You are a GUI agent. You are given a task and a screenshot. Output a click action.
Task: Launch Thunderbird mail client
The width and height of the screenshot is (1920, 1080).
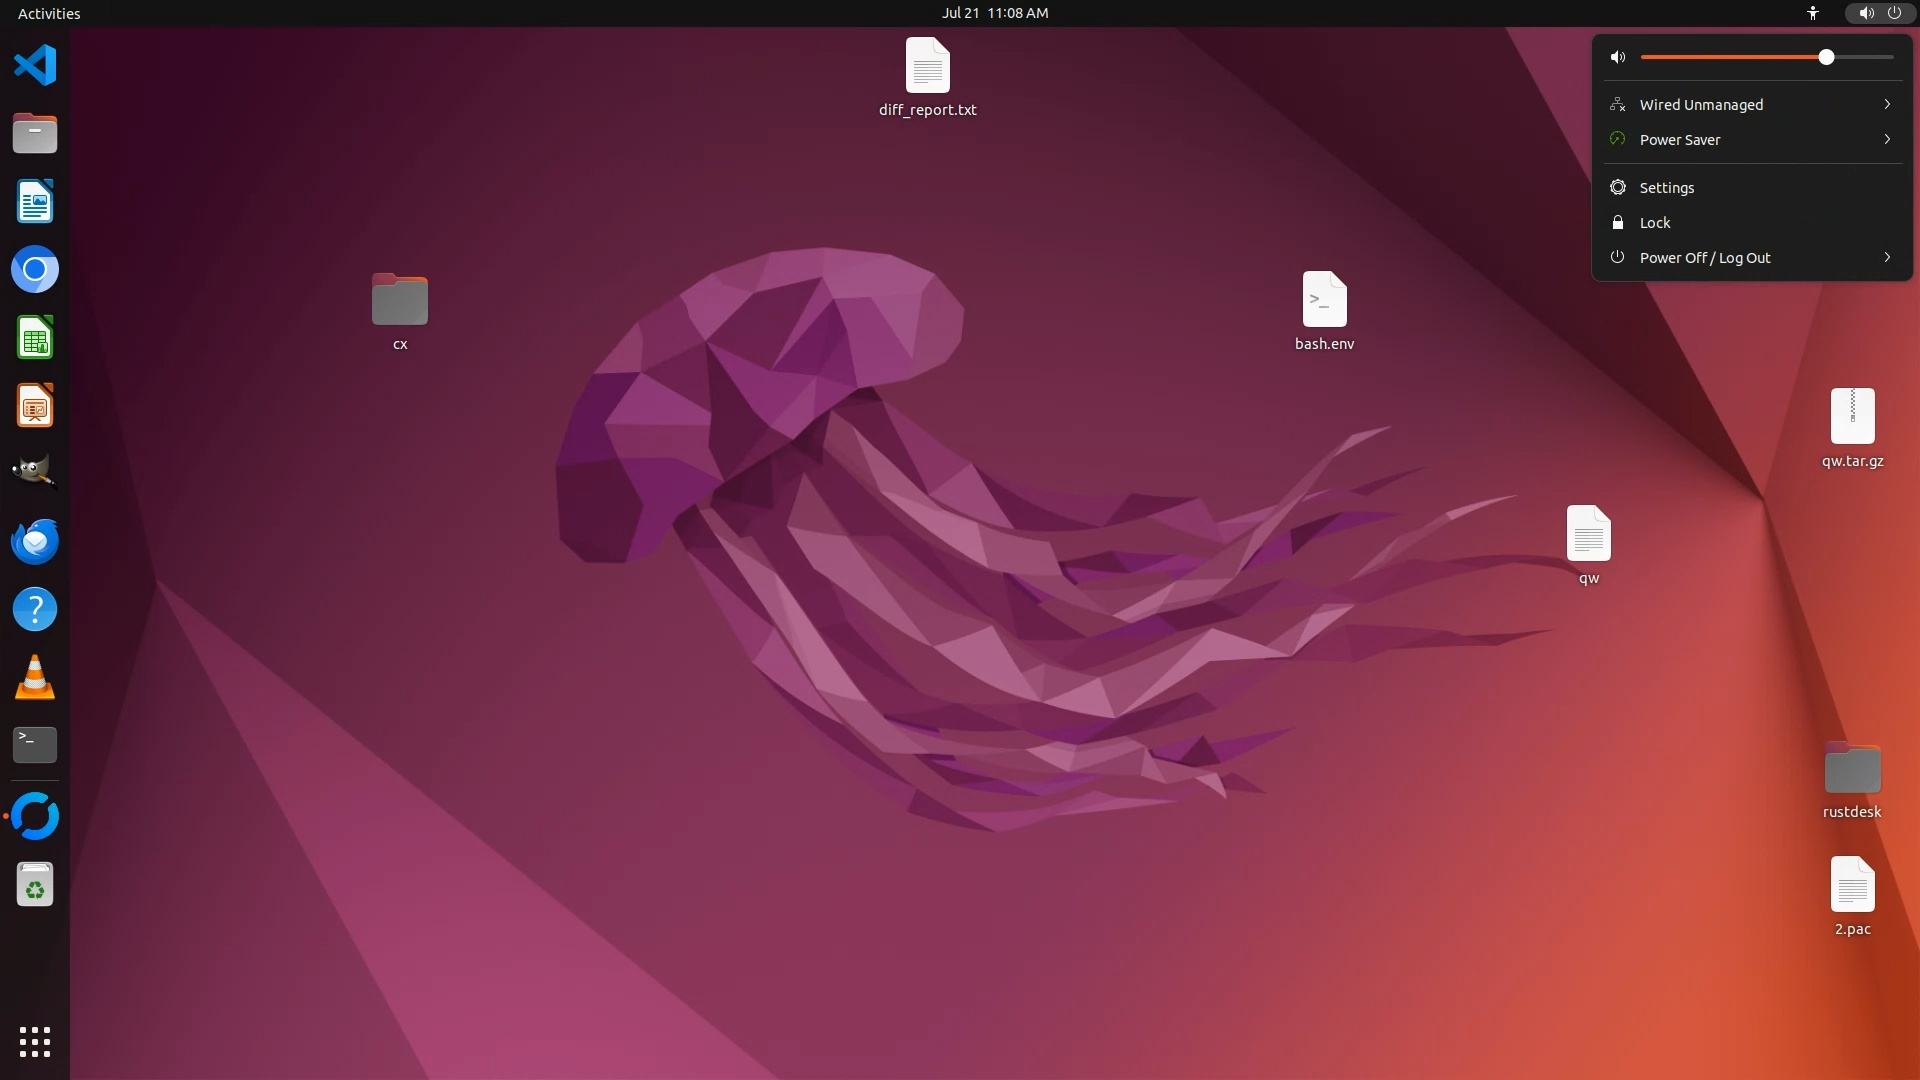pyautogui.click(x=35, y=541)
